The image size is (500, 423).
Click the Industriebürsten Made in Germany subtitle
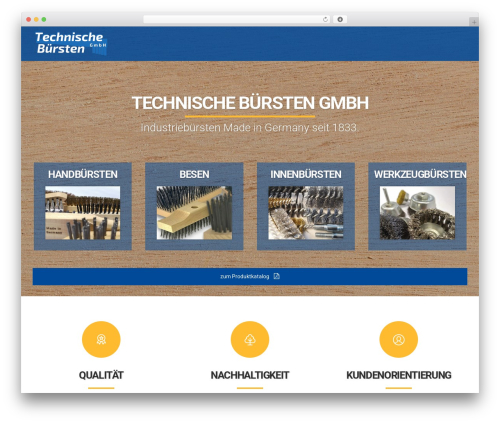(250, 128)
